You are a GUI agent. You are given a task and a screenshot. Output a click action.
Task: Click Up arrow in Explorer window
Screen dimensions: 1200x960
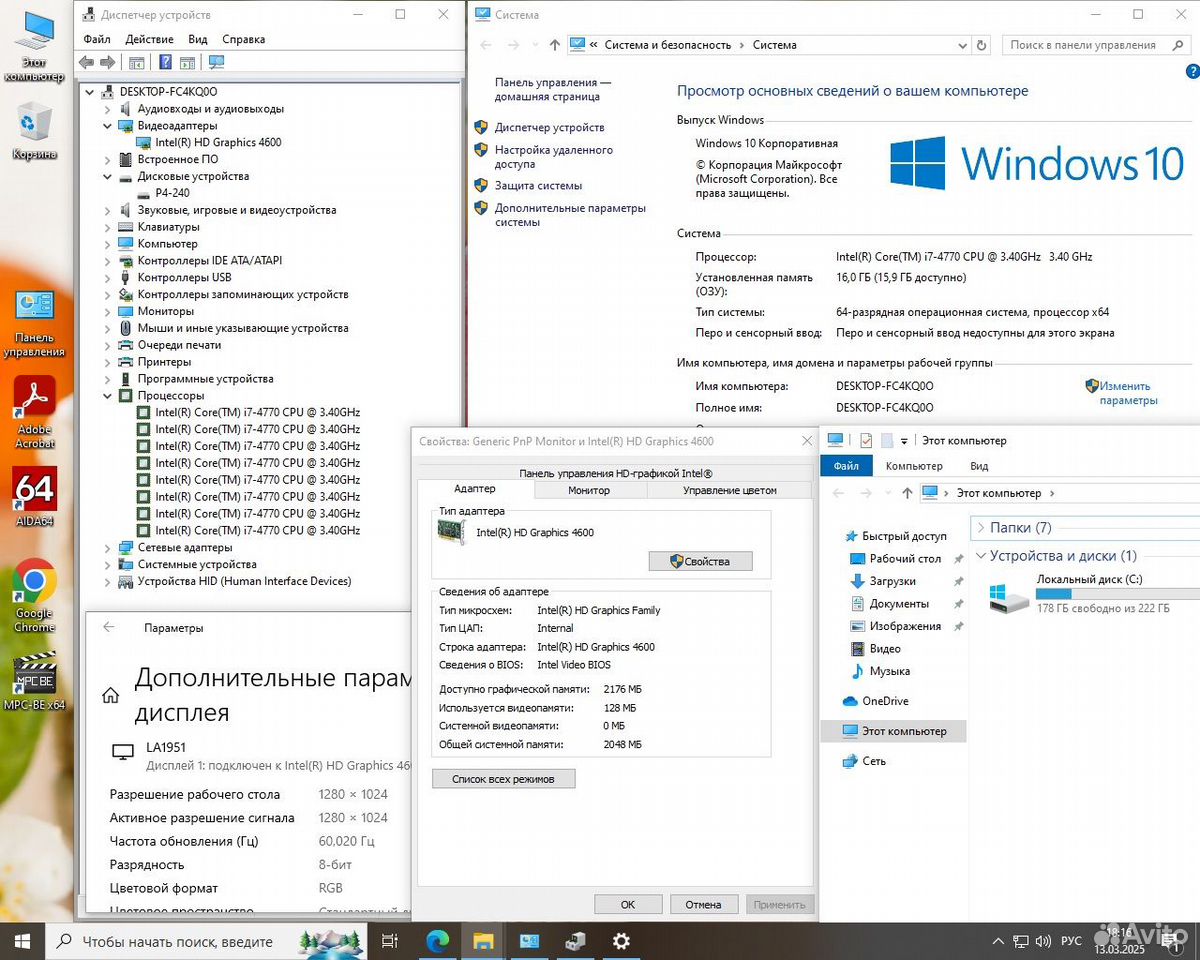907,493
